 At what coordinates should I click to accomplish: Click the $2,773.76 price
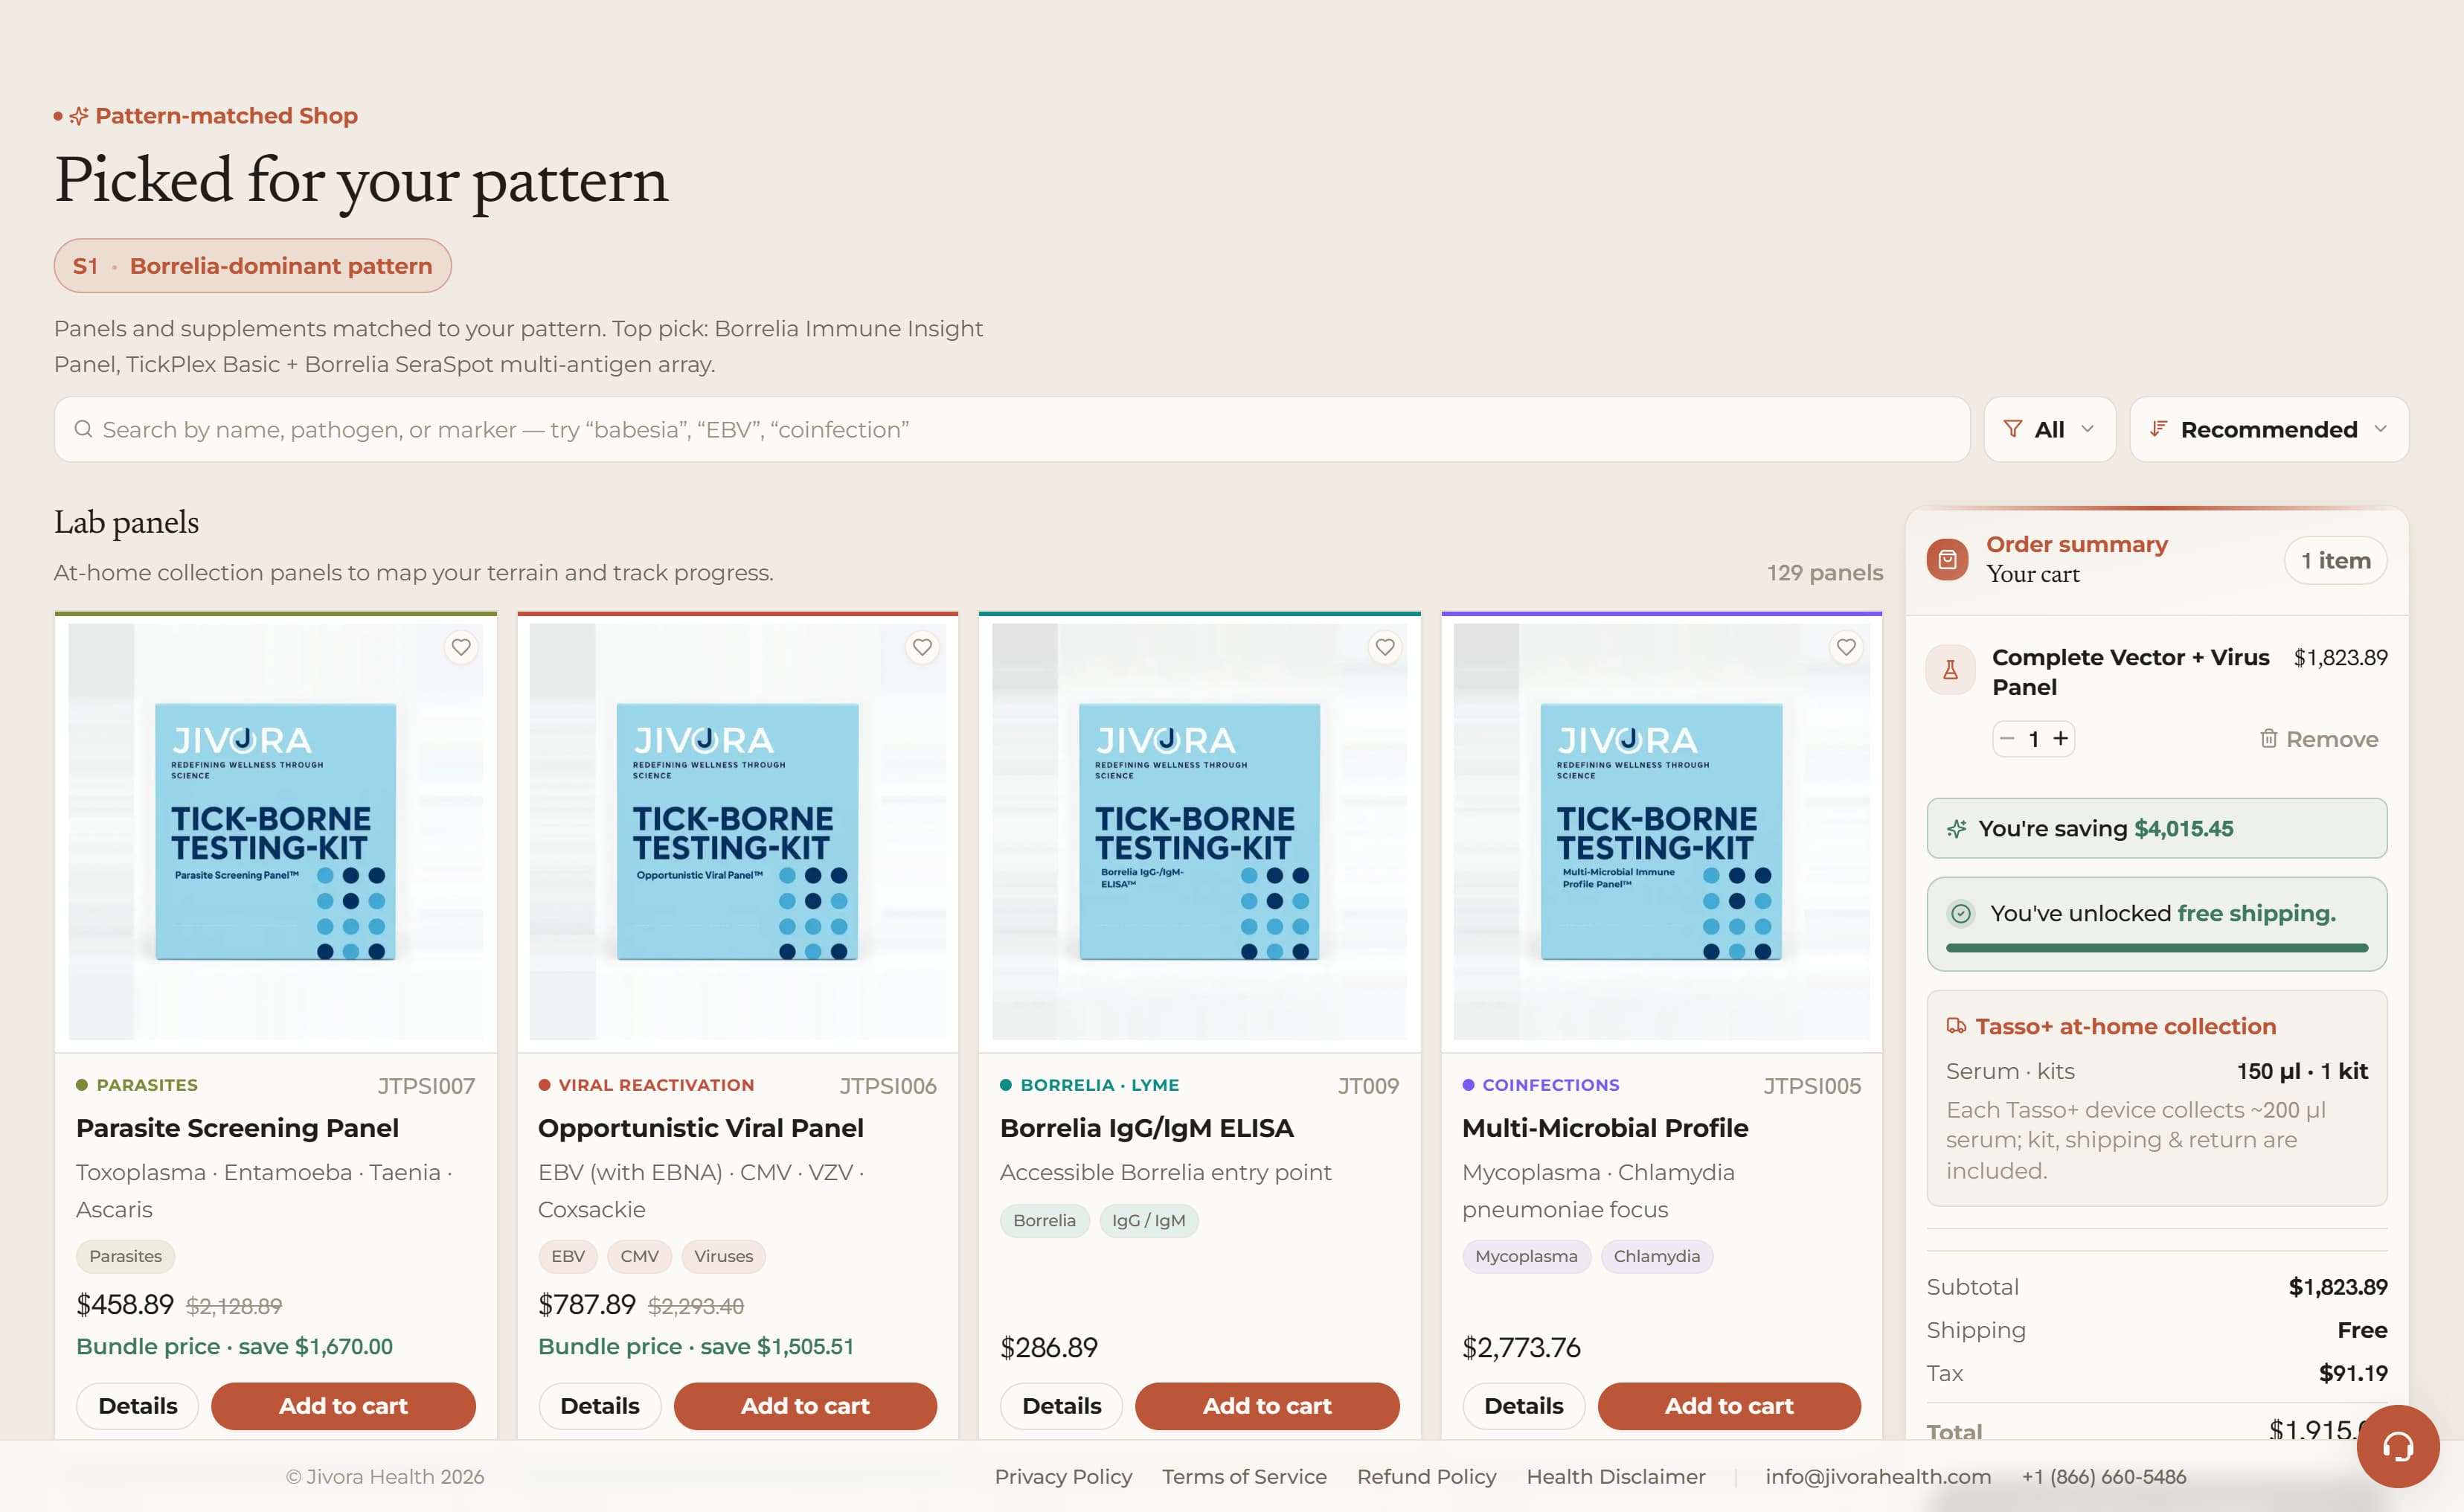point(1521,1348)
